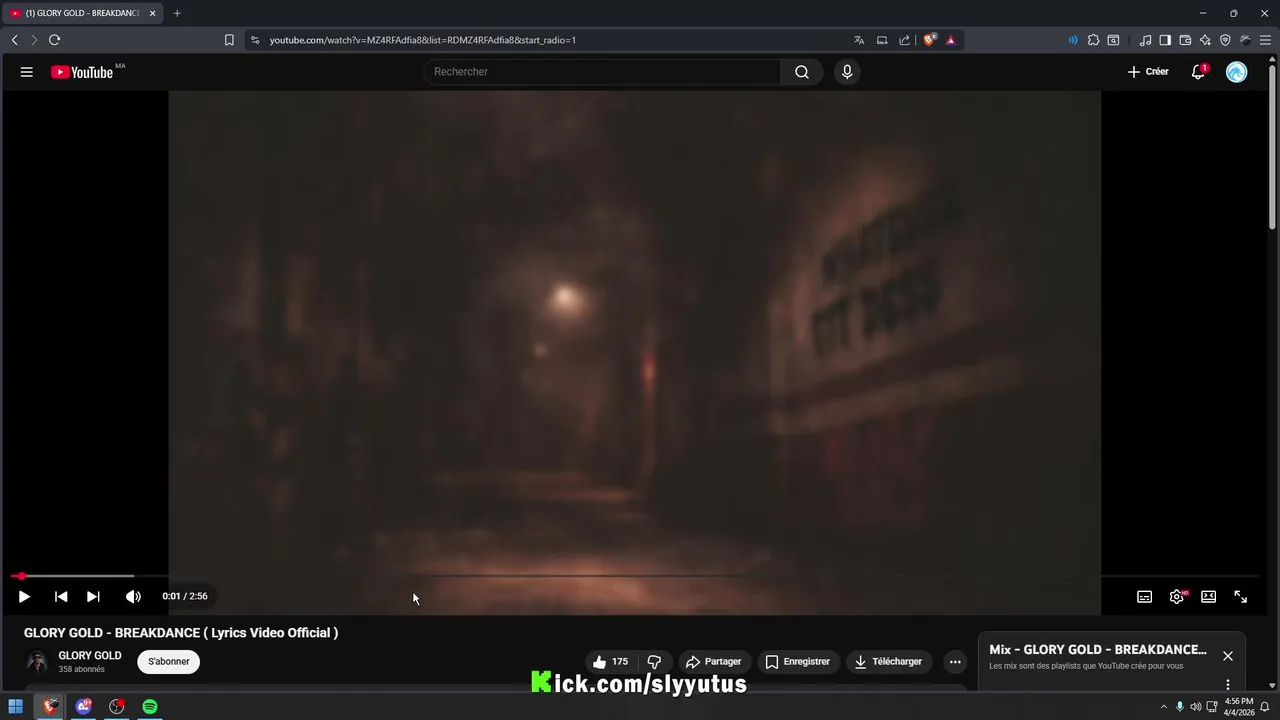
Task: Close the GLORY GOLD browser tab
Action: 152,13
